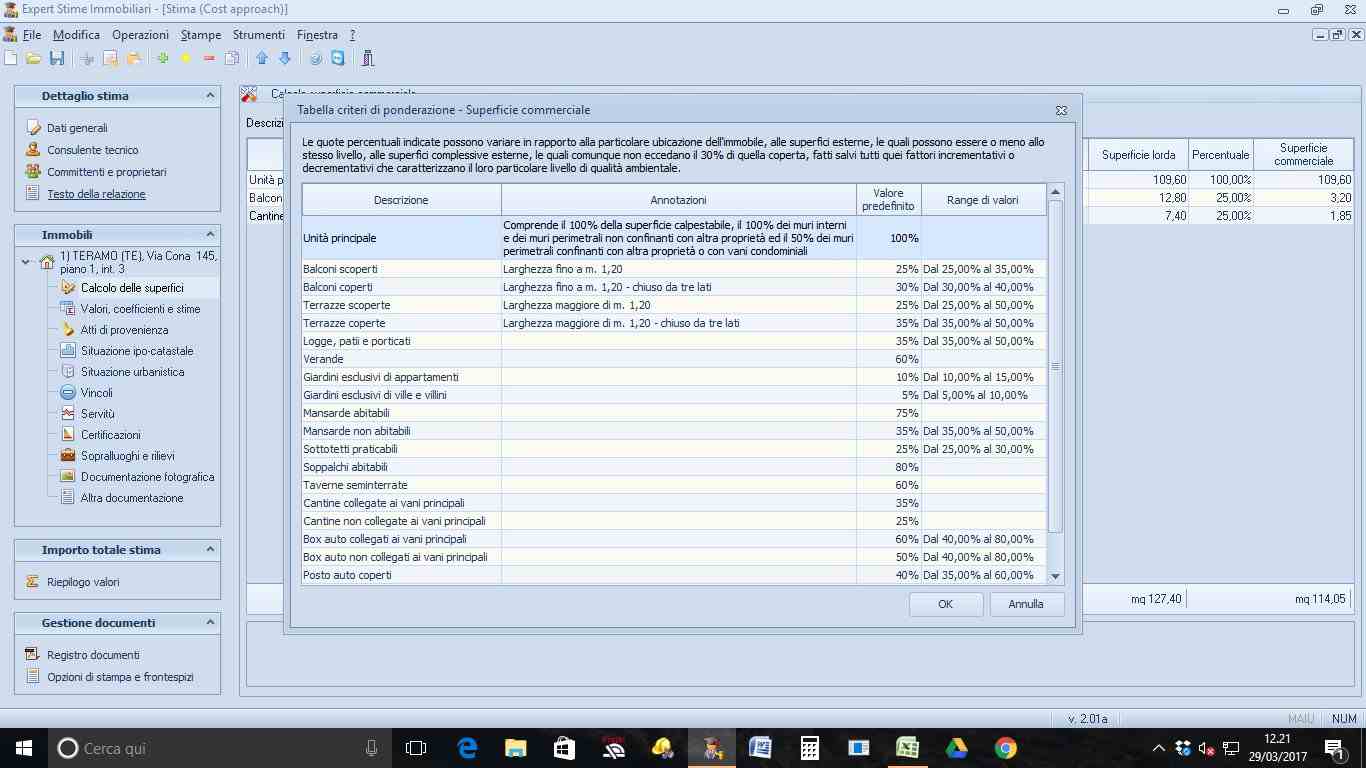Collapse the TERAMO property tree node
The height and width of the screenshot is (768, 1366).
pyautogui.click(x=26, y=263)
